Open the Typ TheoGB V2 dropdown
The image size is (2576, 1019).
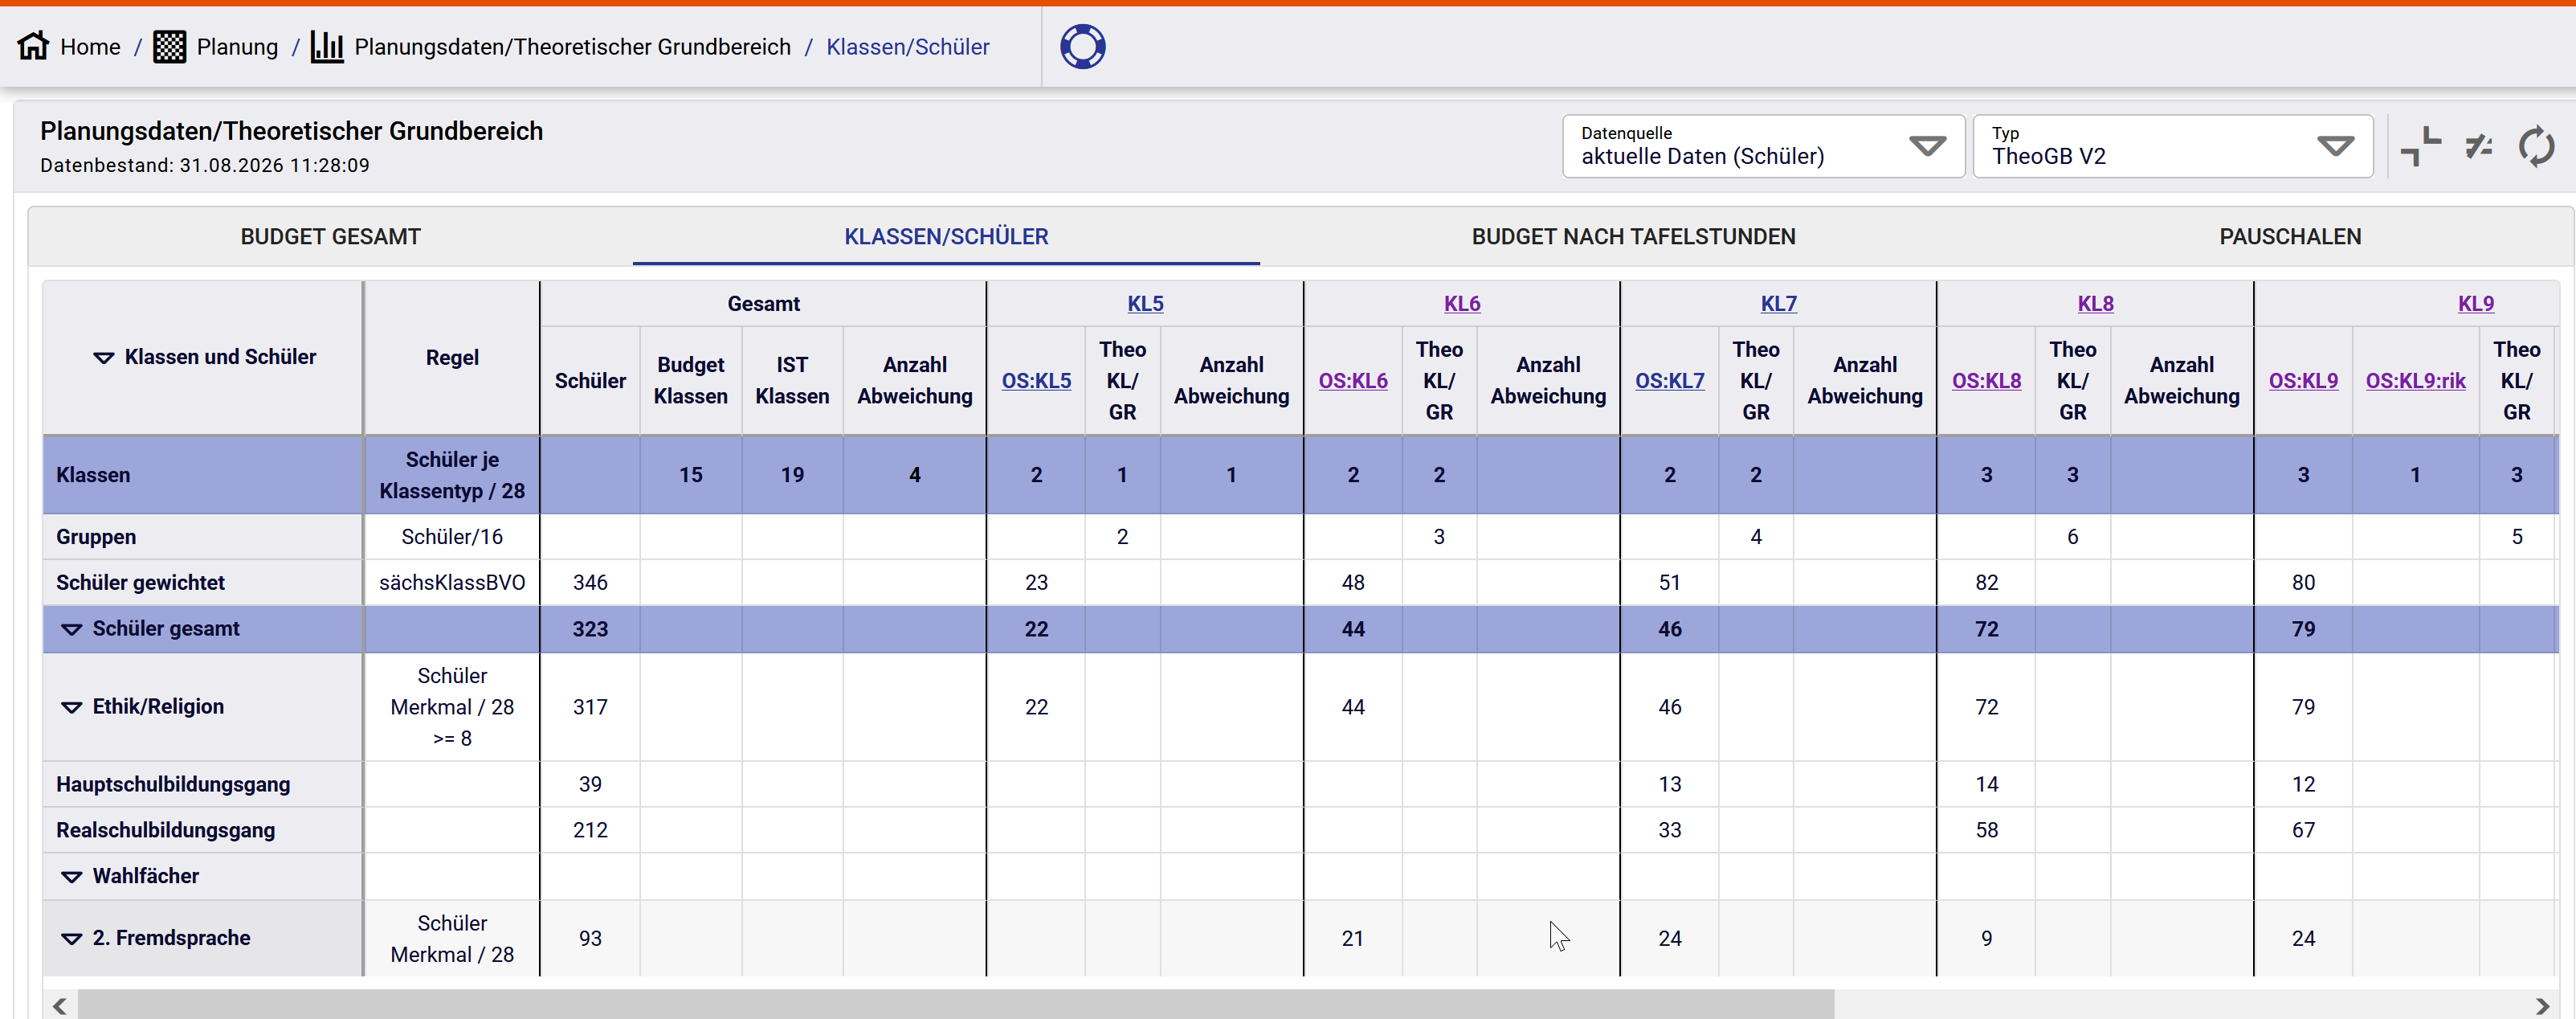tap(2172, 146)
